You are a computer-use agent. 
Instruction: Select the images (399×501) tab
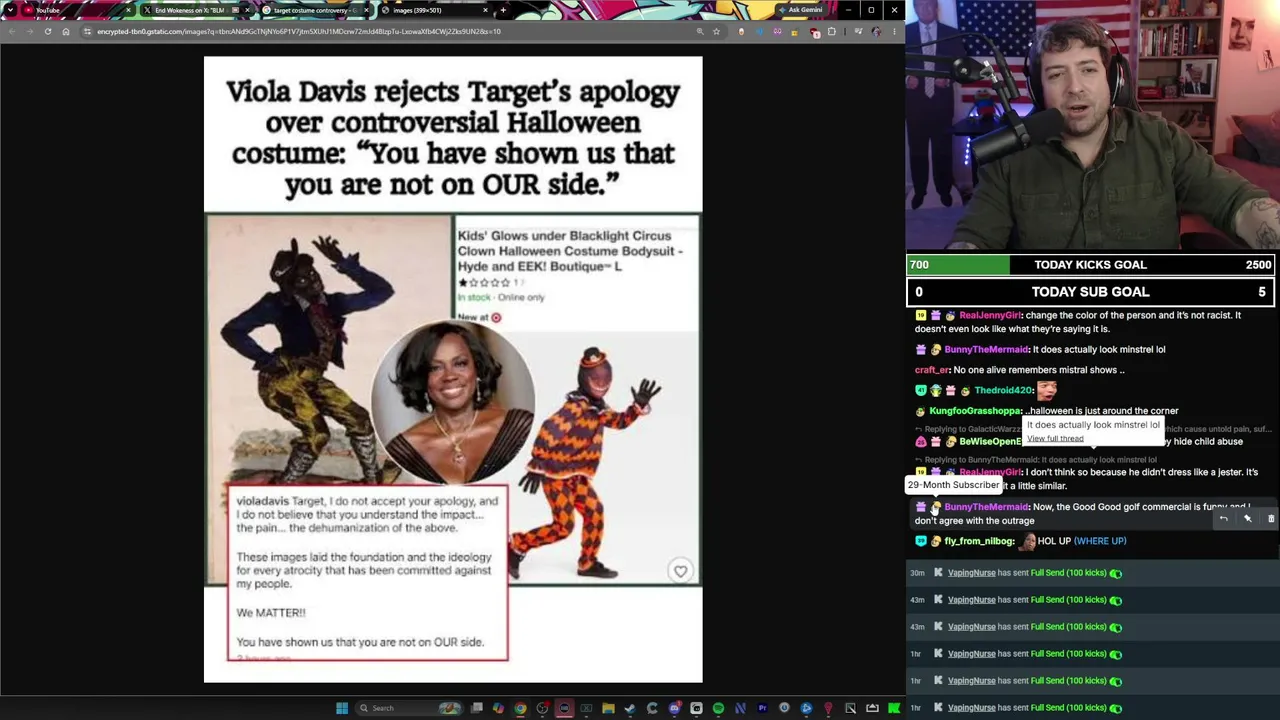[435, 10]
